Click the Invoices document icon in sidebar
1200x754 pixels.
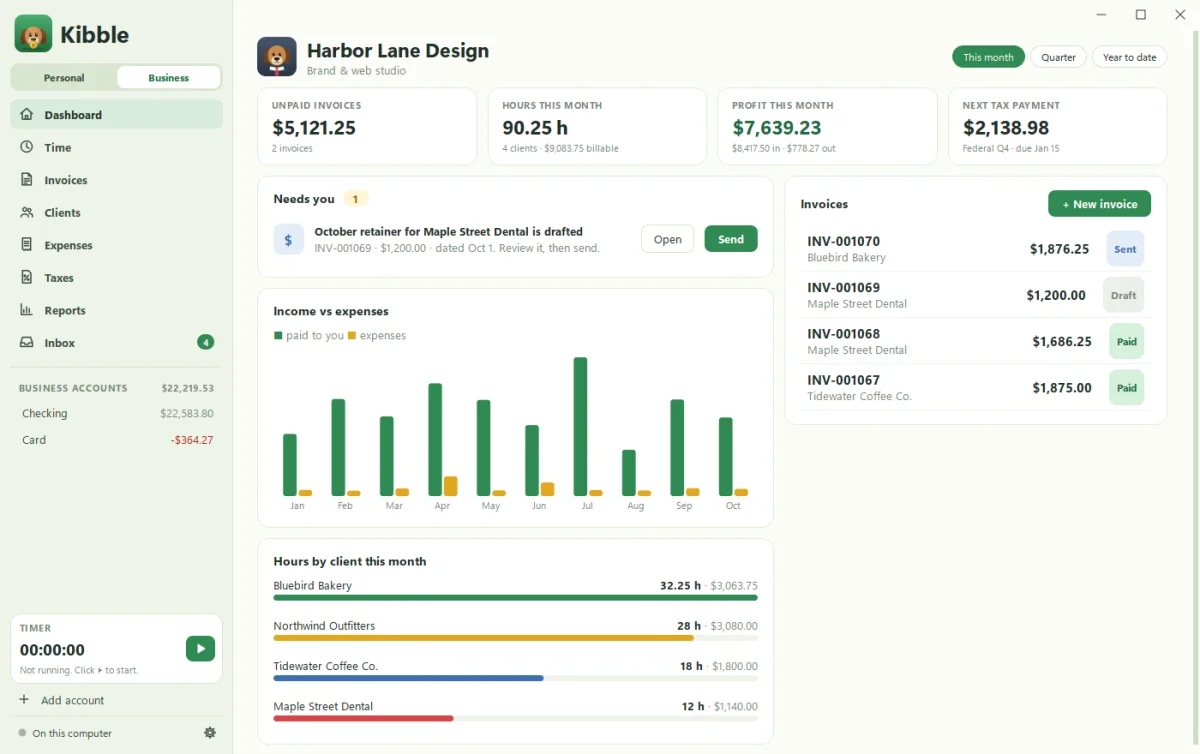click(27, 180)
